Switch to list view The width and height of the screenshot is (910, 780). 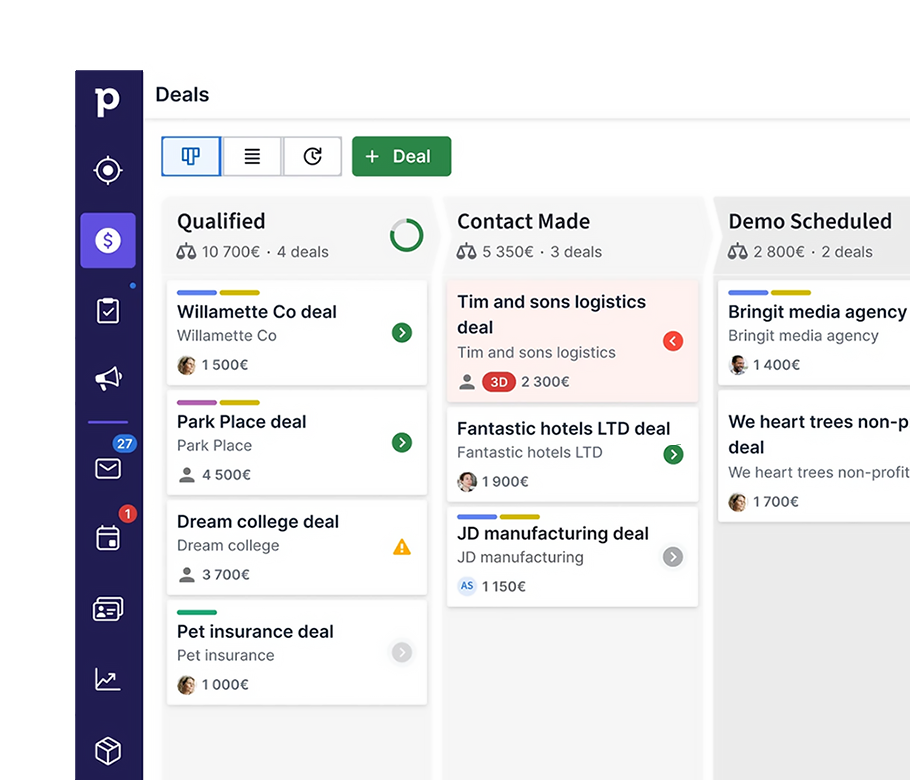[x=252, y=157]
